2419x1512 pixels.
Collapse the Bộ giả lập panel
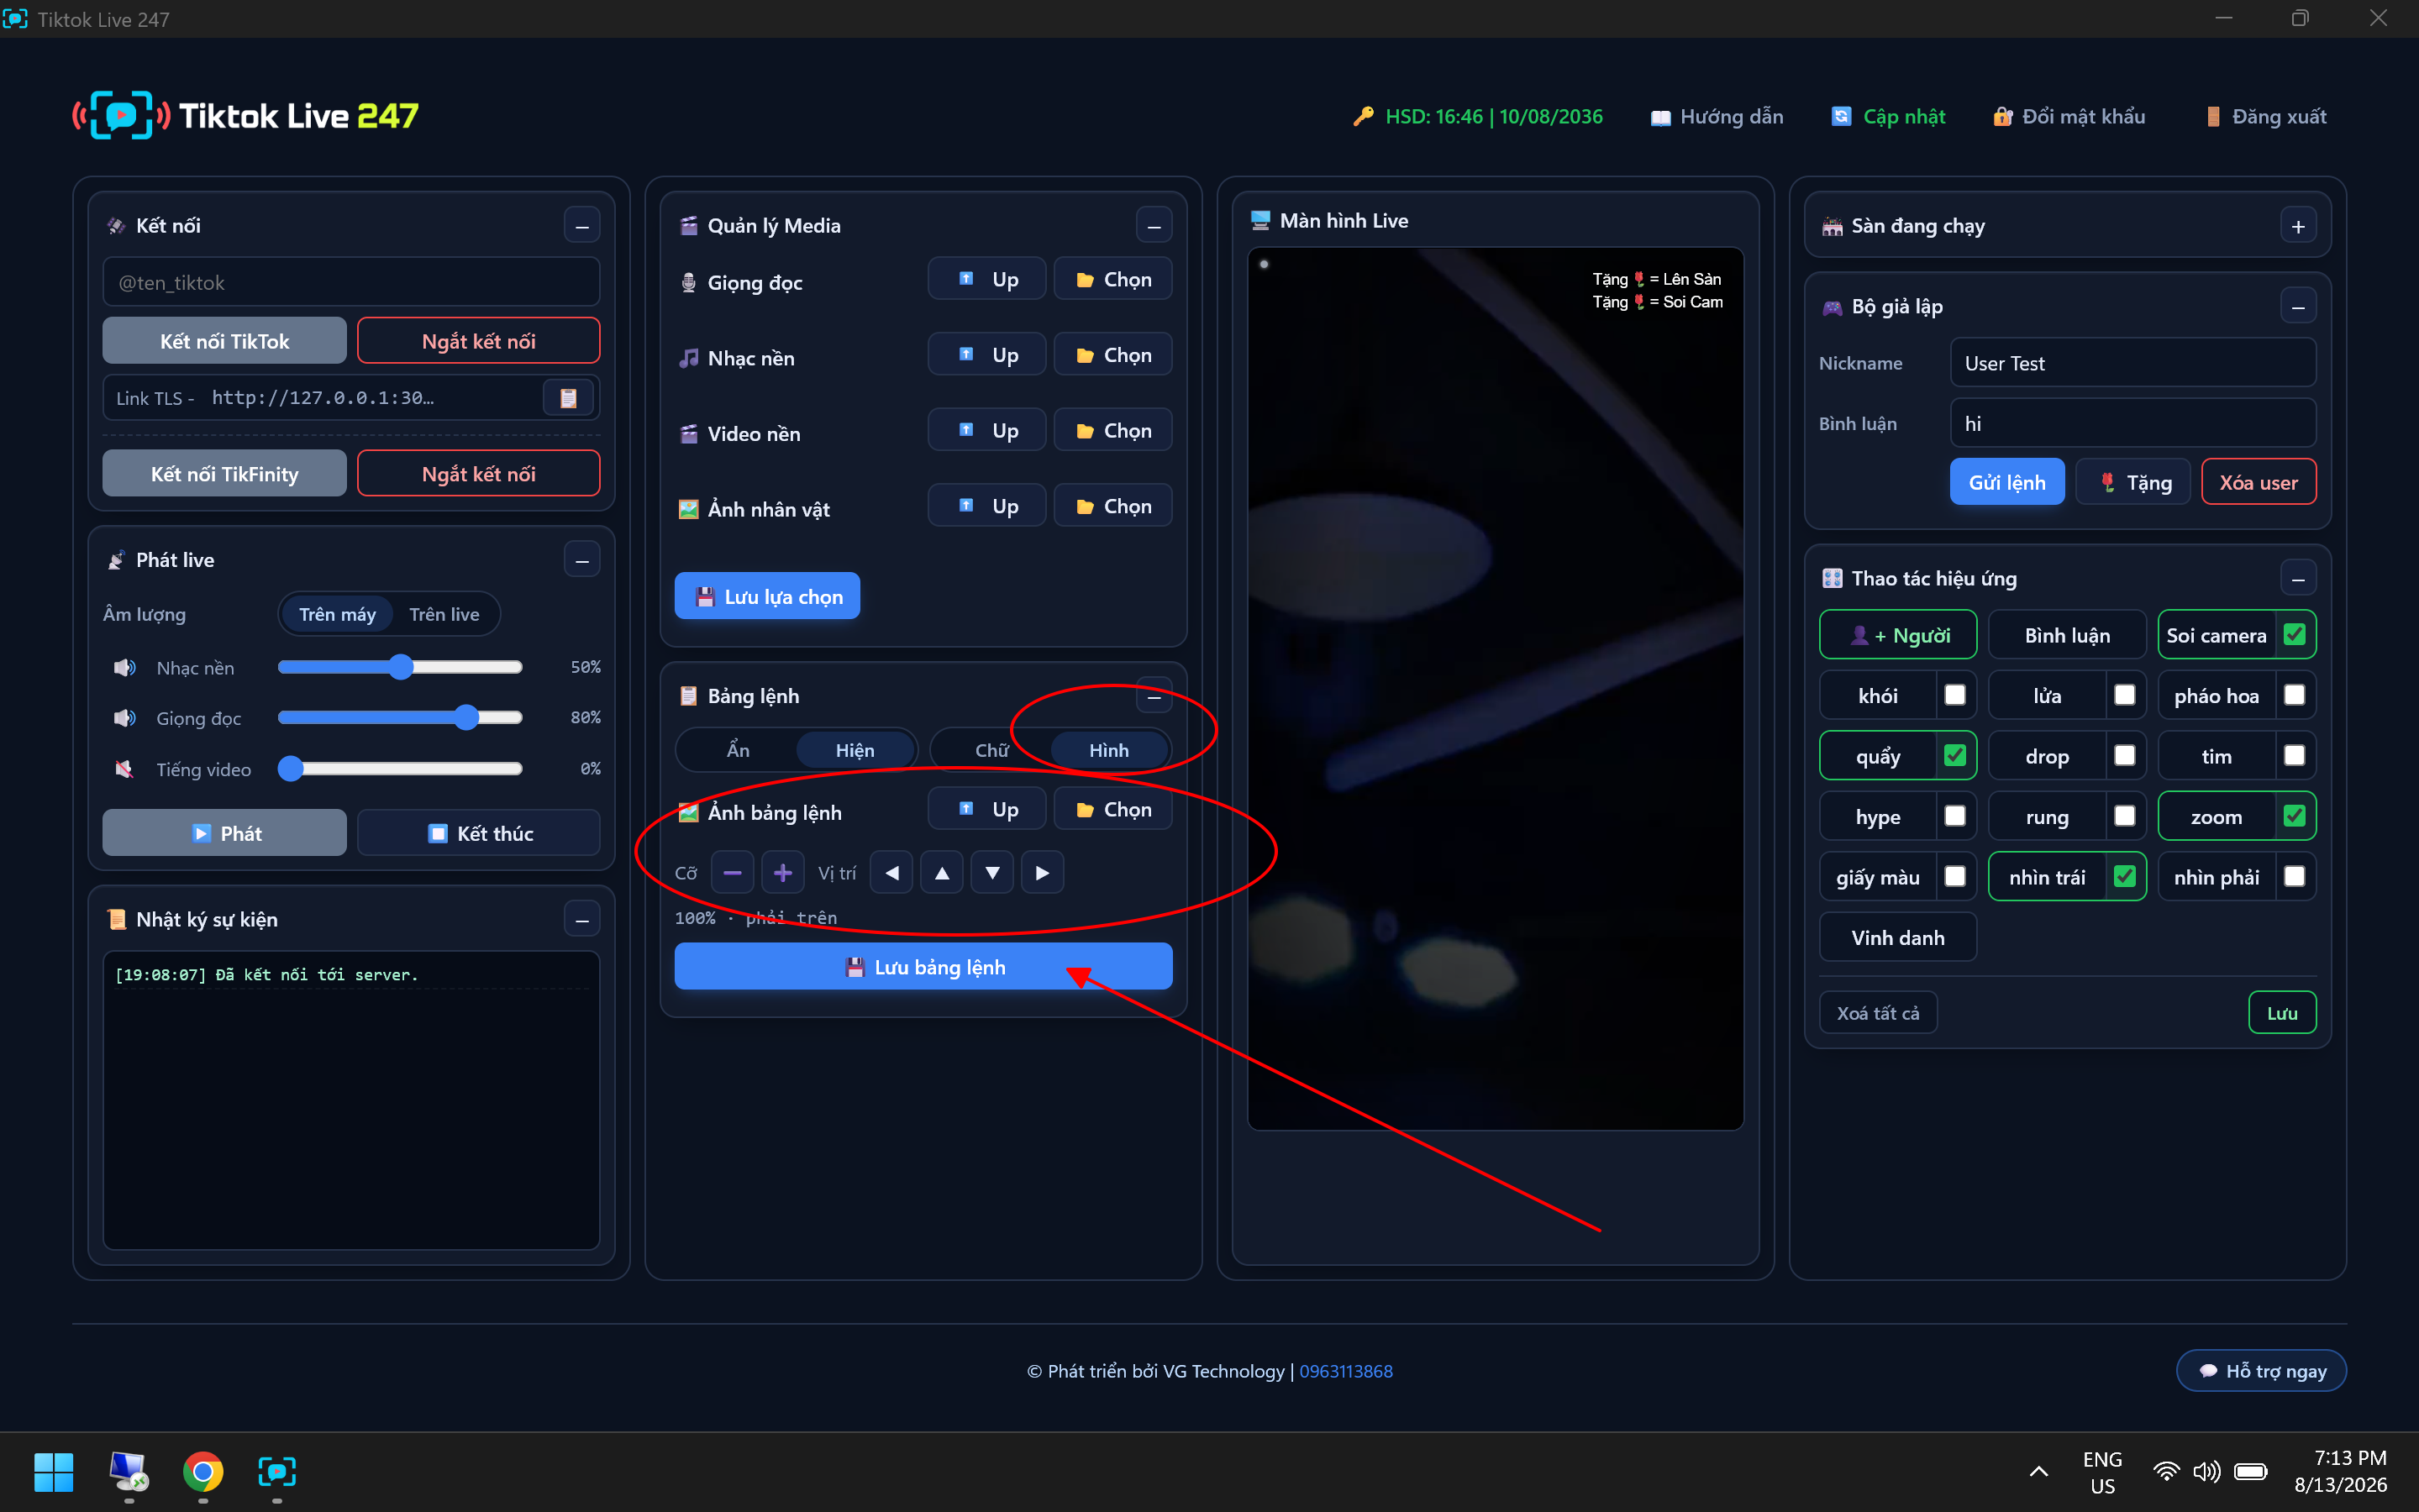click(x=2298, y=307)
